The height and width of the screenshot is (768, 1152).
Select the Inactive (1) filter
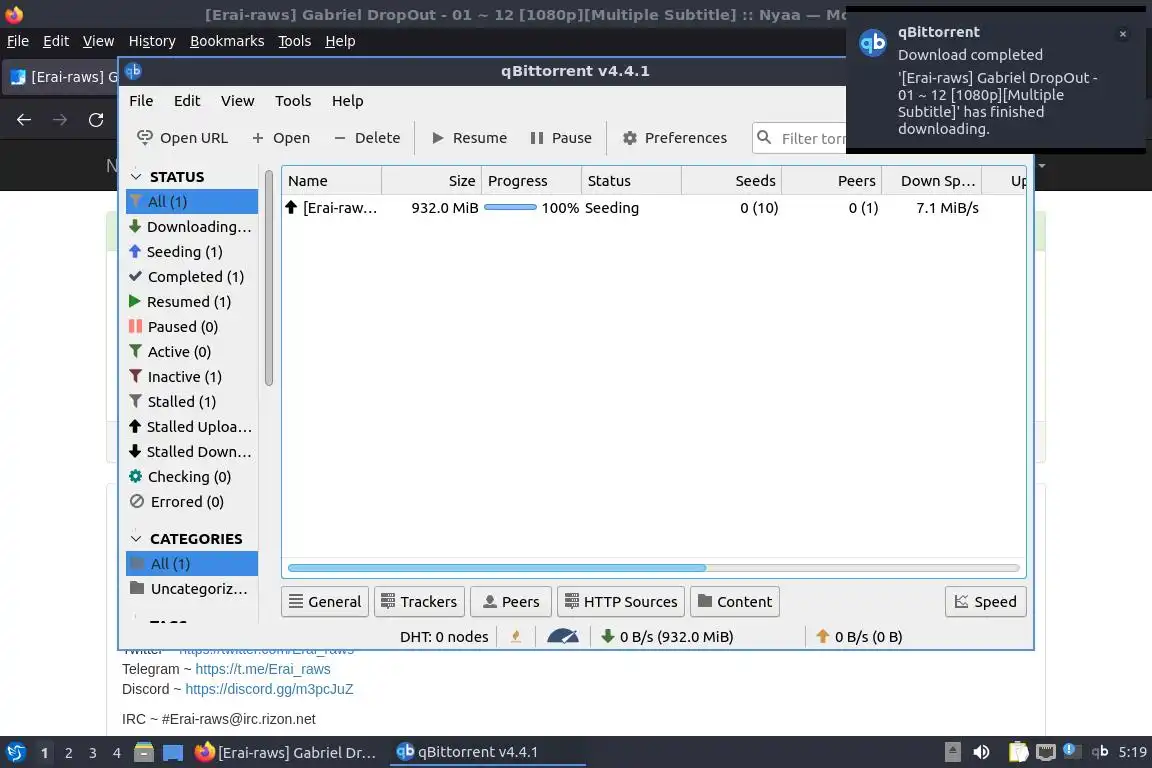(x=192, y=376)
